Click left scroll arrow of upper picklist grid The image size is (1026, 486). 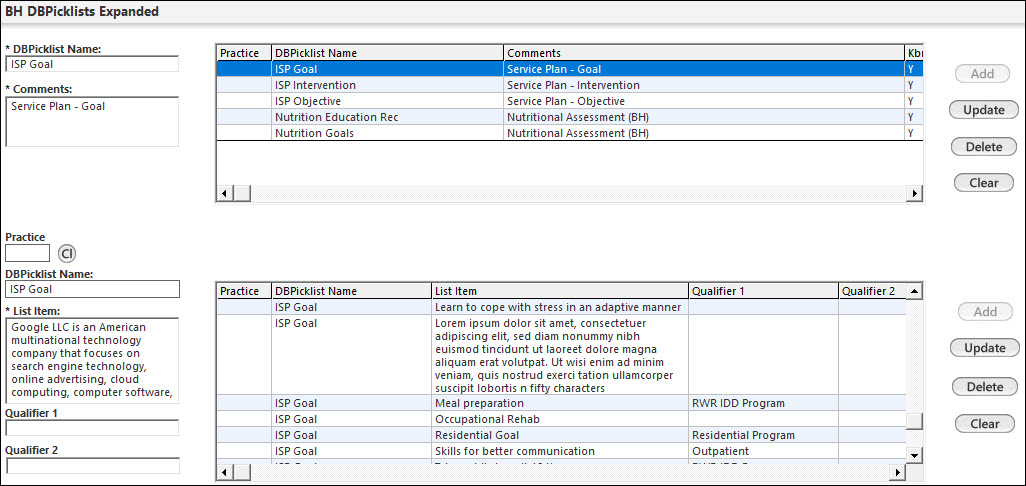[x=224, y=193]
